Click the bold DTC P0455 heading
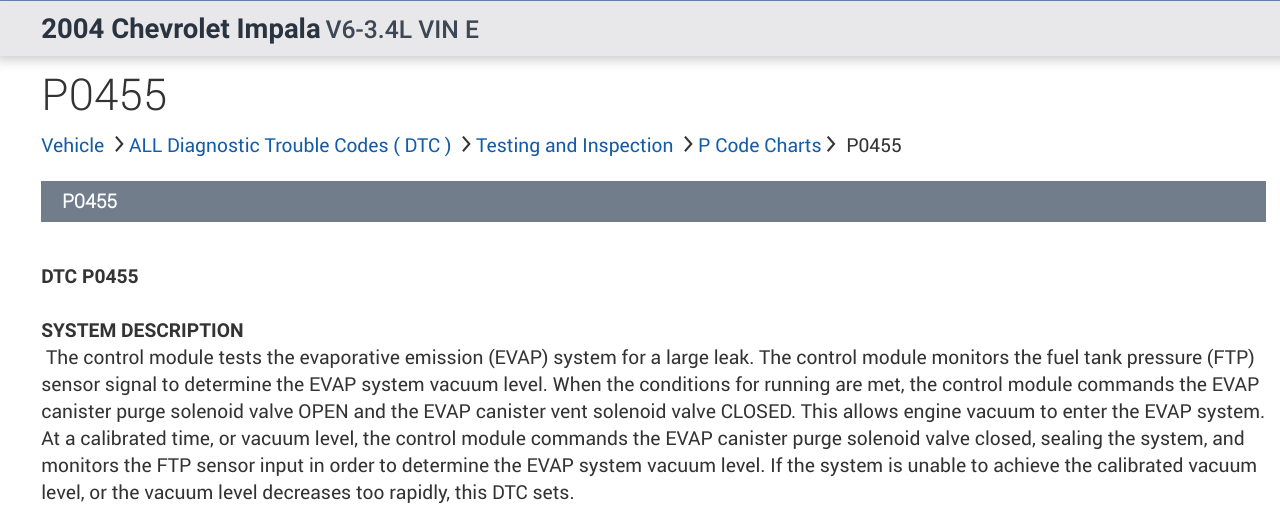 (x=90, y=277)
